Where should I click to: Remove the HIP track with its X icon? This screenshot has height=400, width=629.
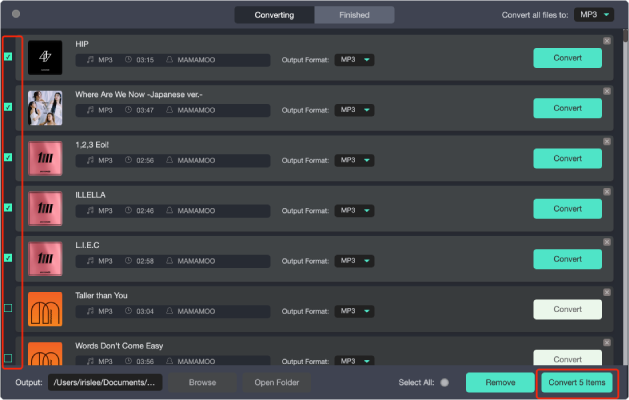coord(607,41)
